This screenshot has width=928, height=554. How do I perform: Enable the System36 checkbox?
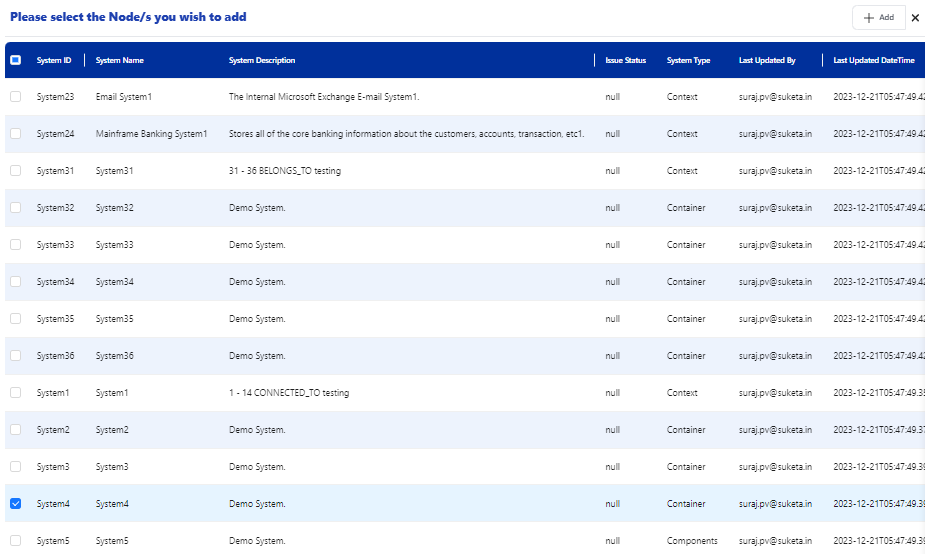15,356
